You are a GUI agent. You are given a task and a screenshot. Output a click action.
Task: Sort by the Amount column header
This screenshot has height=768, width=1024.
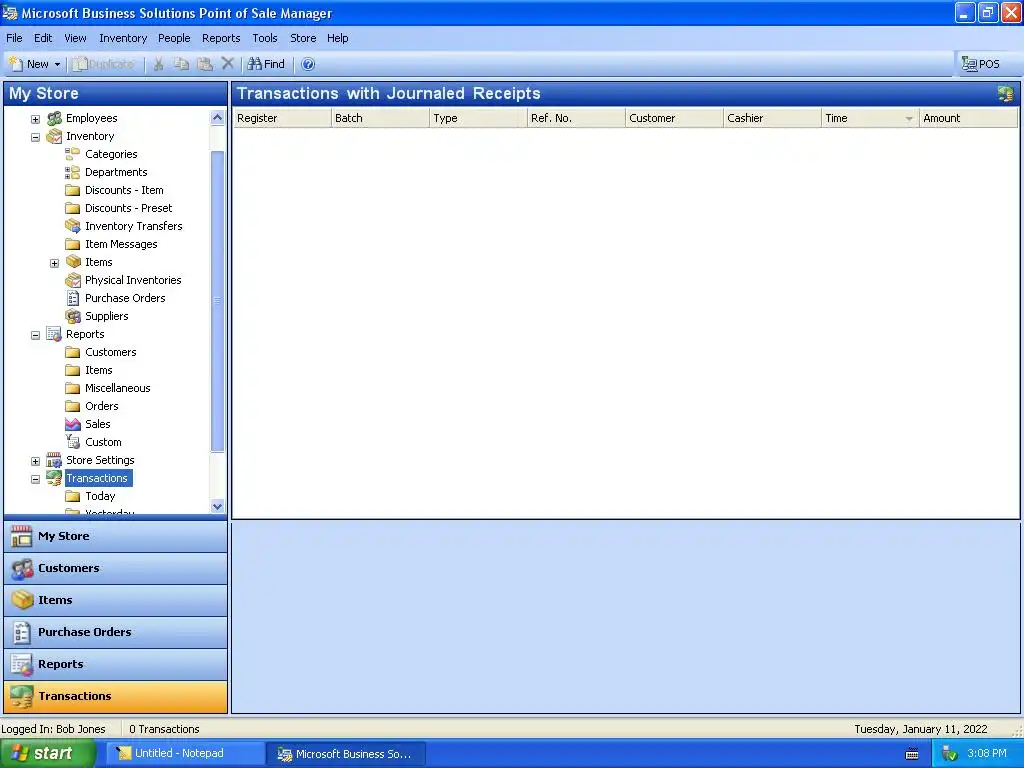(968, 118)
